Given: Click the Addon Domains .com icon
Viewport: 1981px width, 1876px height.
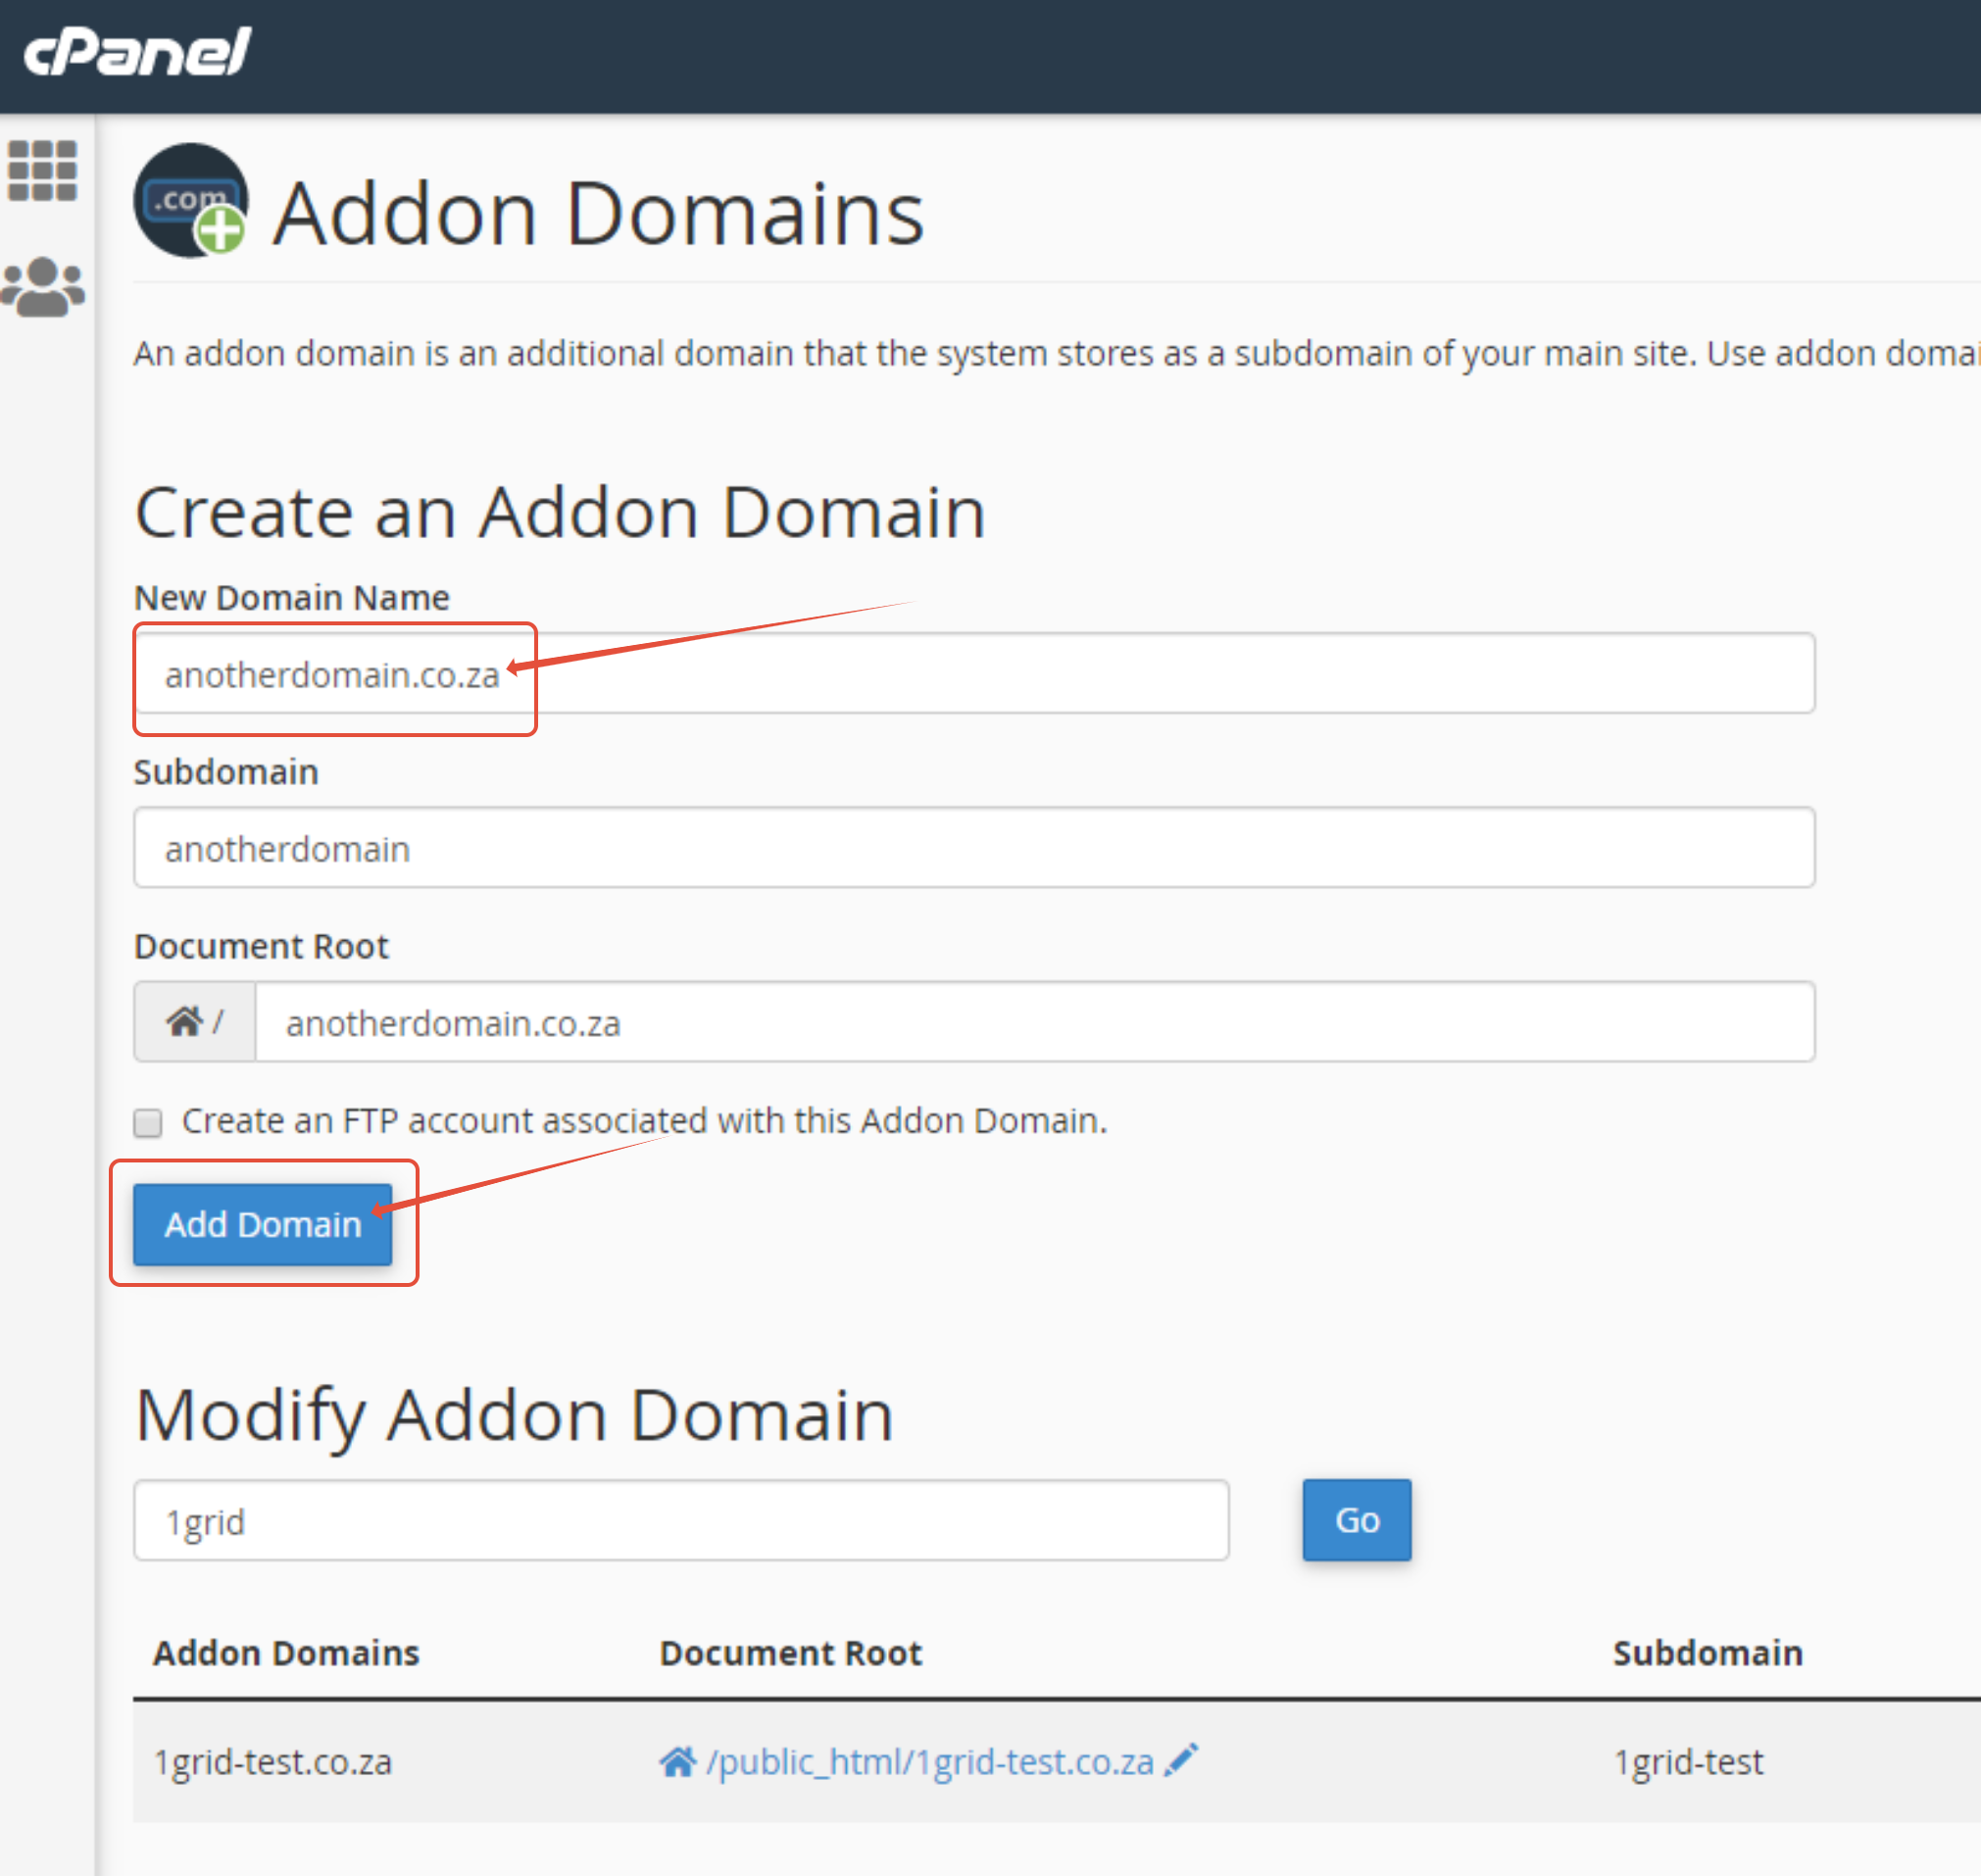Looking at the screenshot, I should click(191, 201).
